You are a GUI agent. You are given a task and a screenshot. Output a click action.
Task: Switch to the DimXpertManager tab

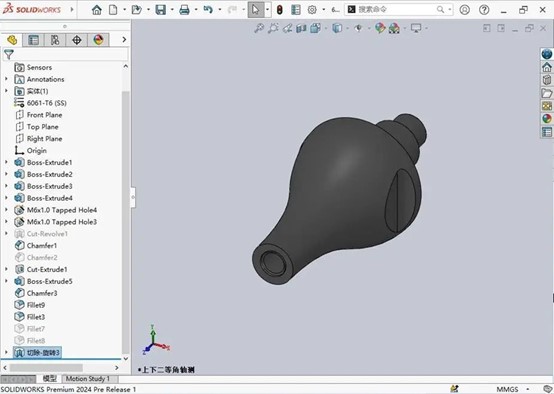(77, 40)
